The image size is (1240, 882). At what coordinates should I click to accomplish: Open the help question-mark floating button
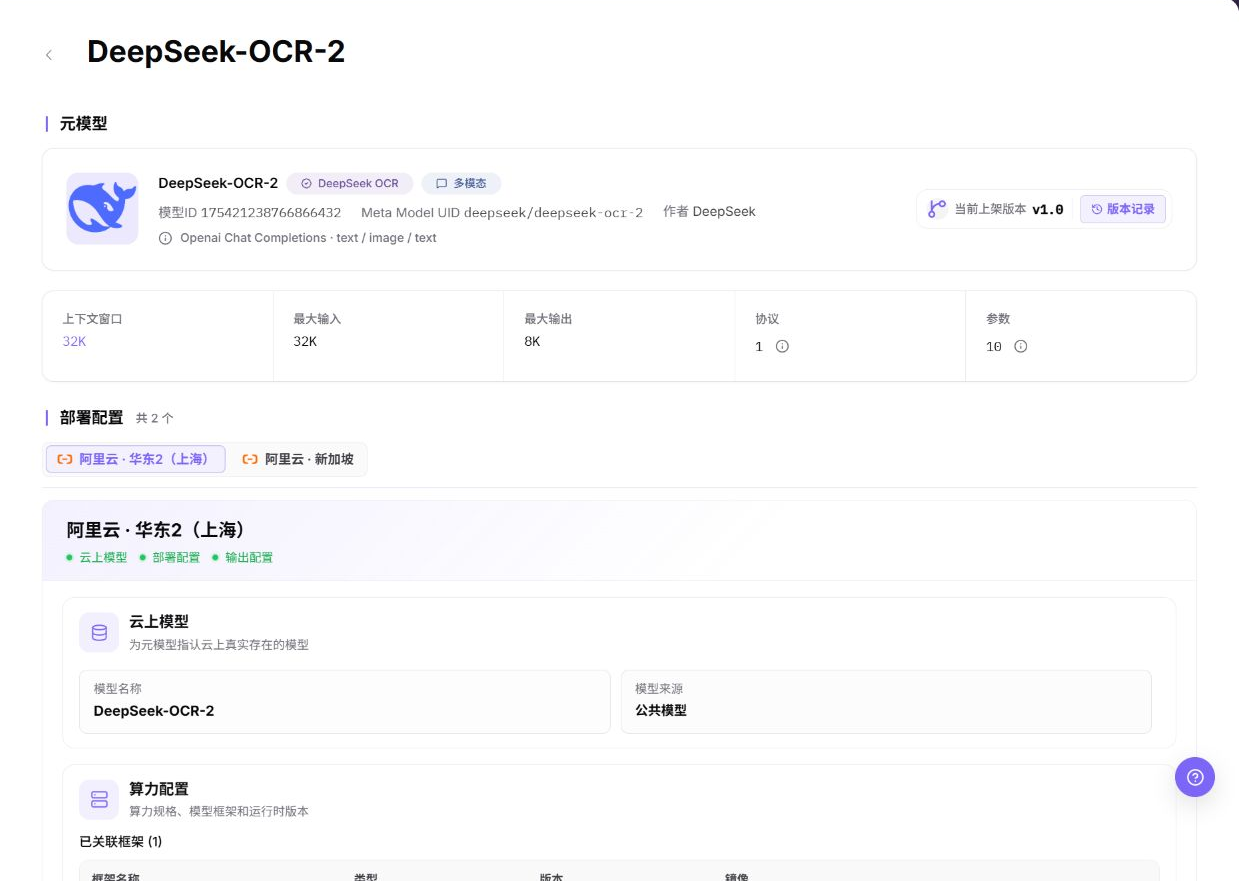click(x=1194, y=777)
